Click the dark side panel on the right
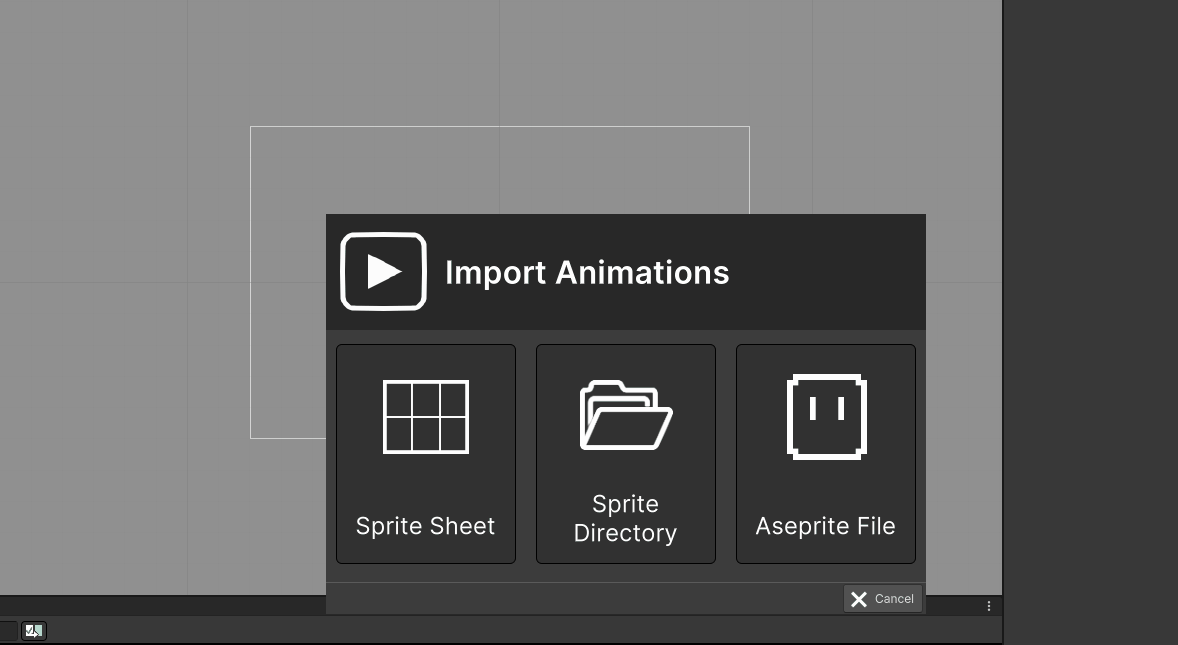 [1091, 323]
